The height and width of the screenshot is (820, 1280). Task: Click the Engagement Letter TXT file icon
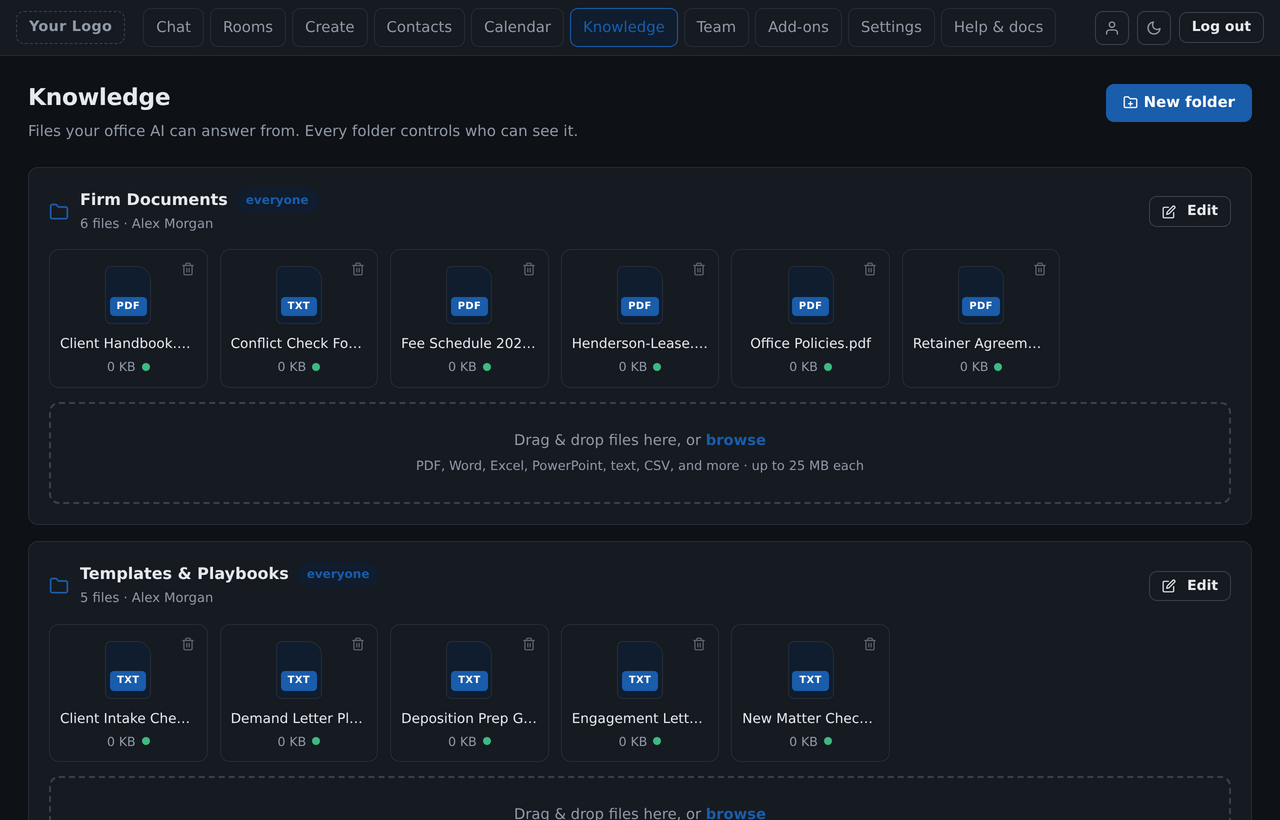tap(639, 669)
